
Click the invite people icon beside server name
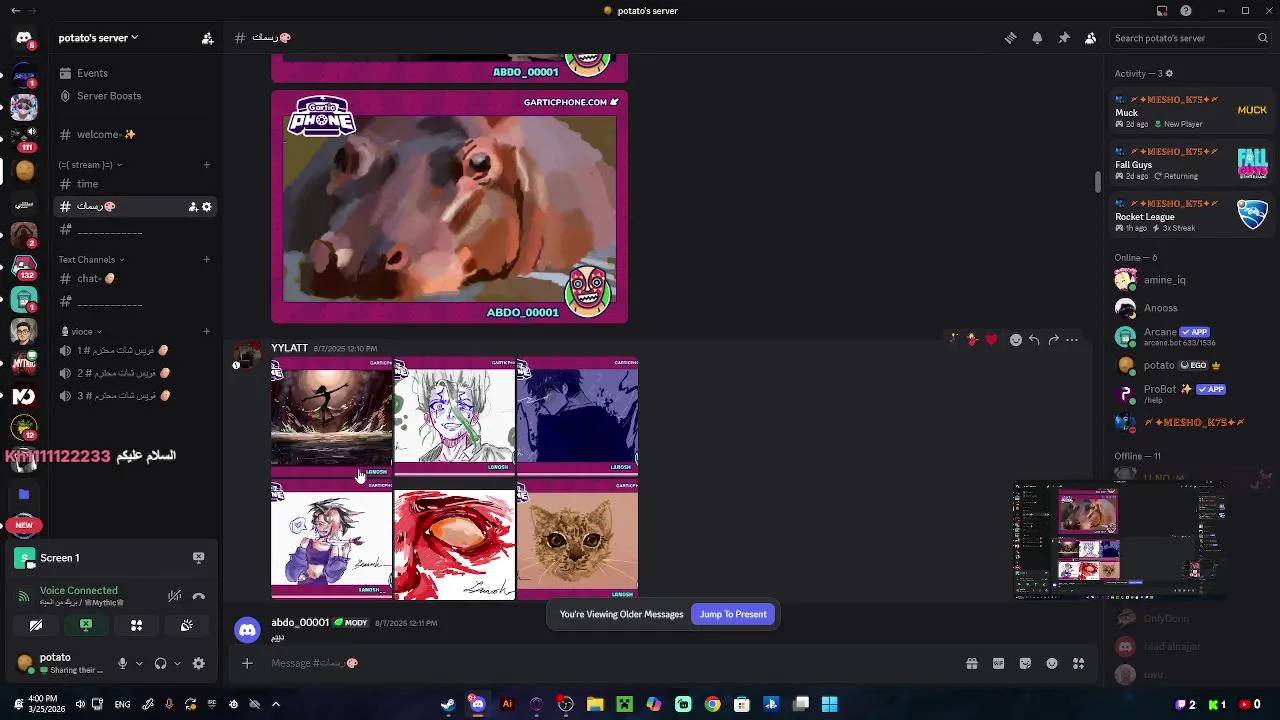[x=207, y=38]
